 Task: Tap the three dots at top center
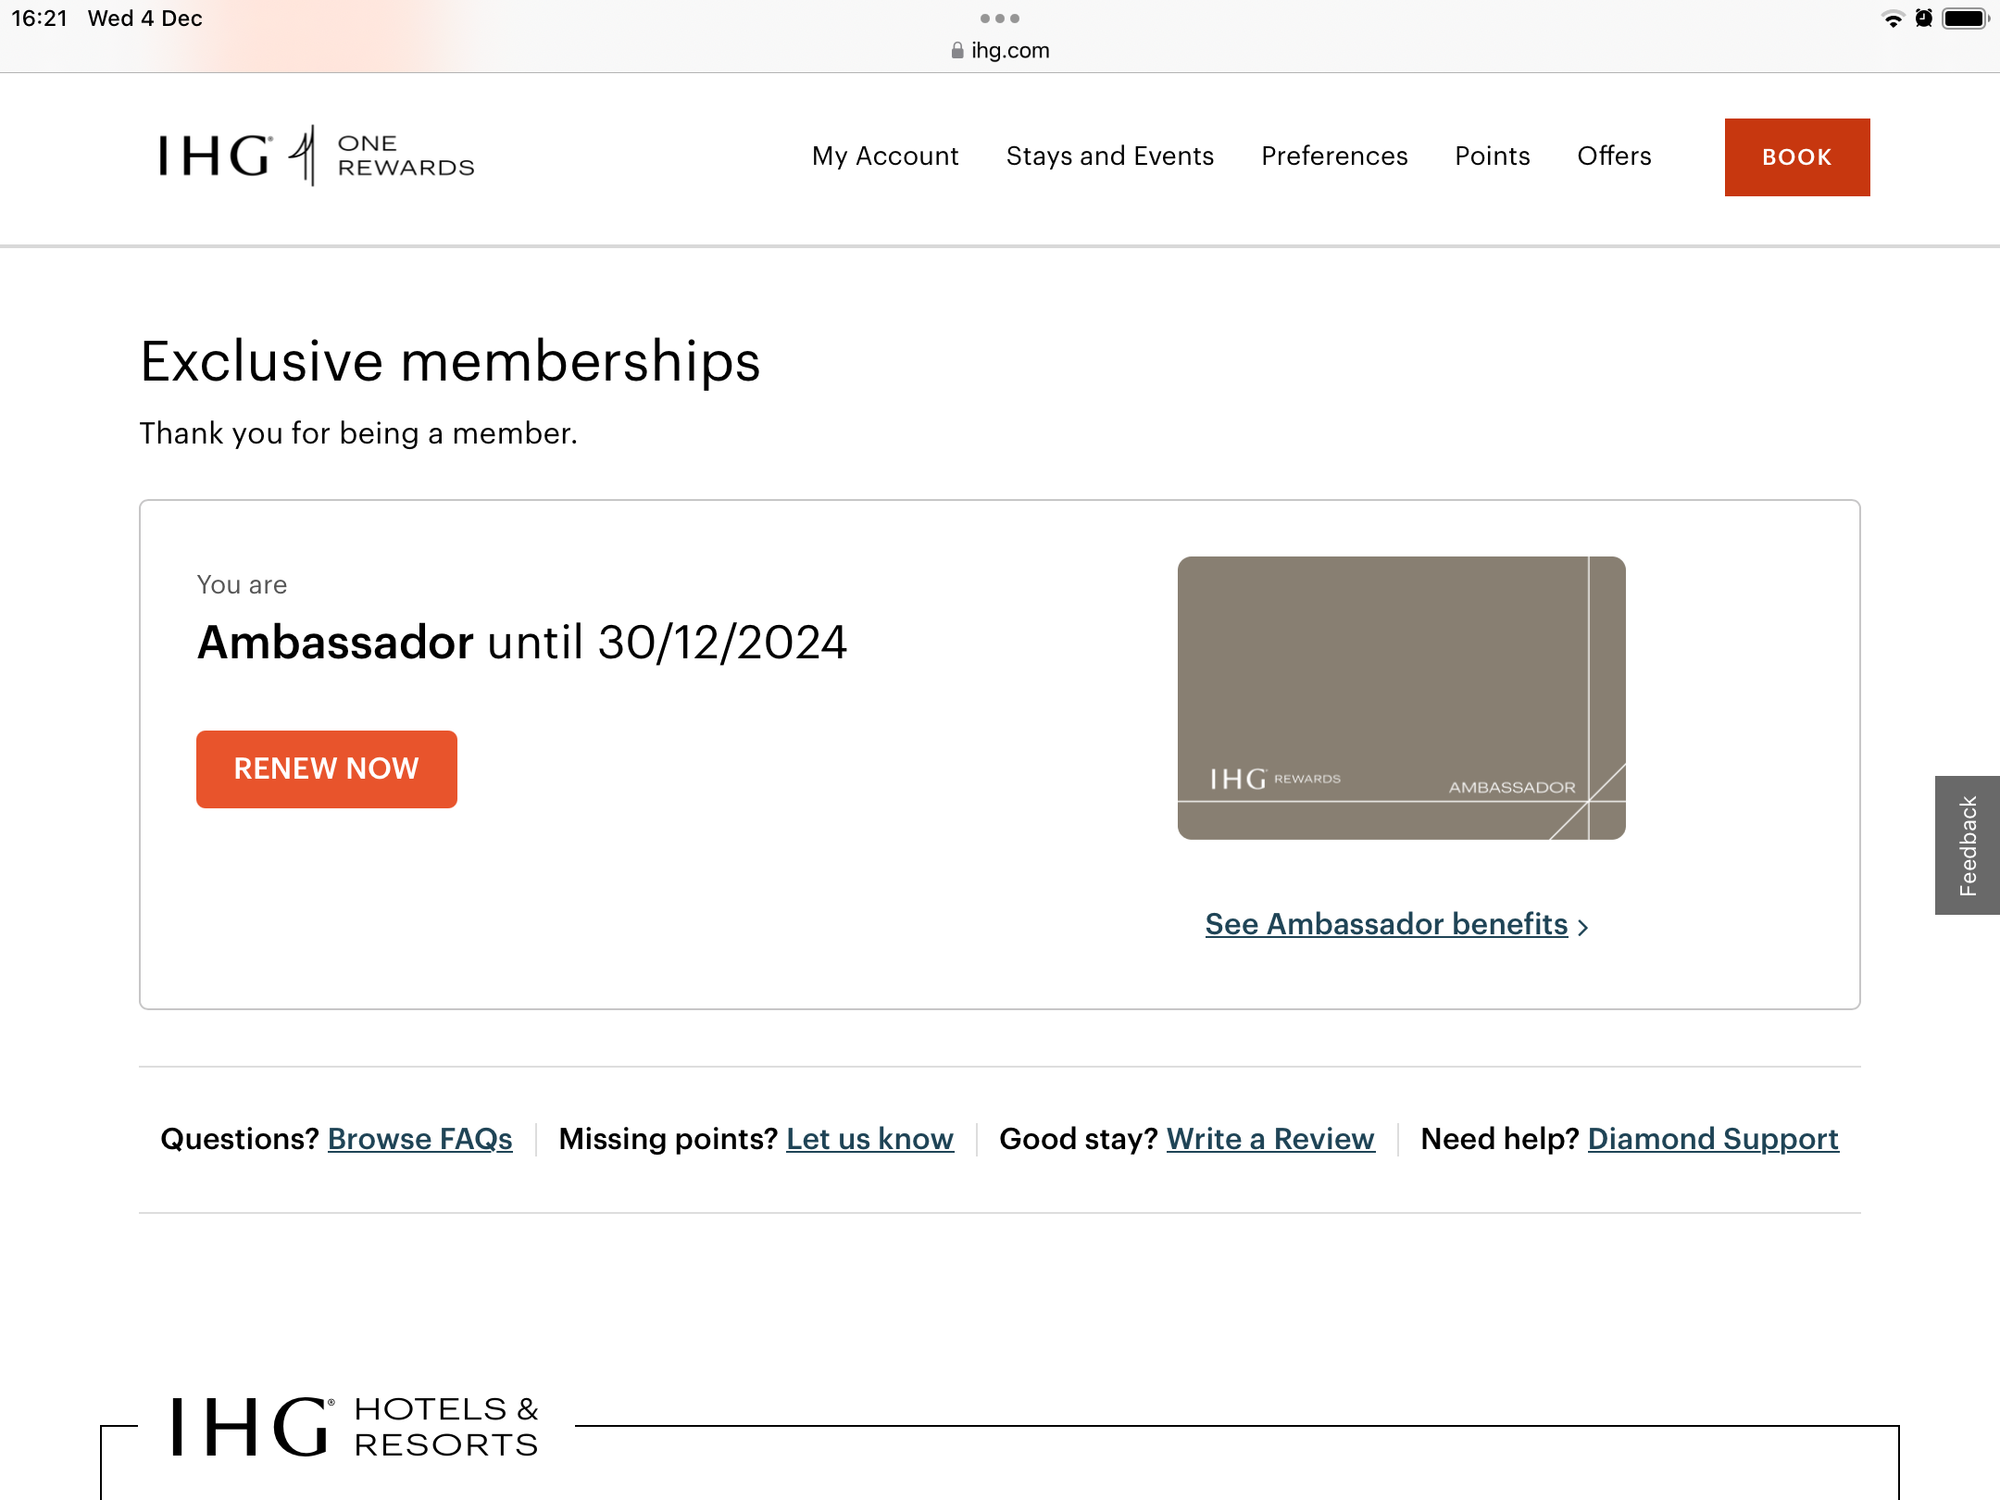coord(1000,19)
